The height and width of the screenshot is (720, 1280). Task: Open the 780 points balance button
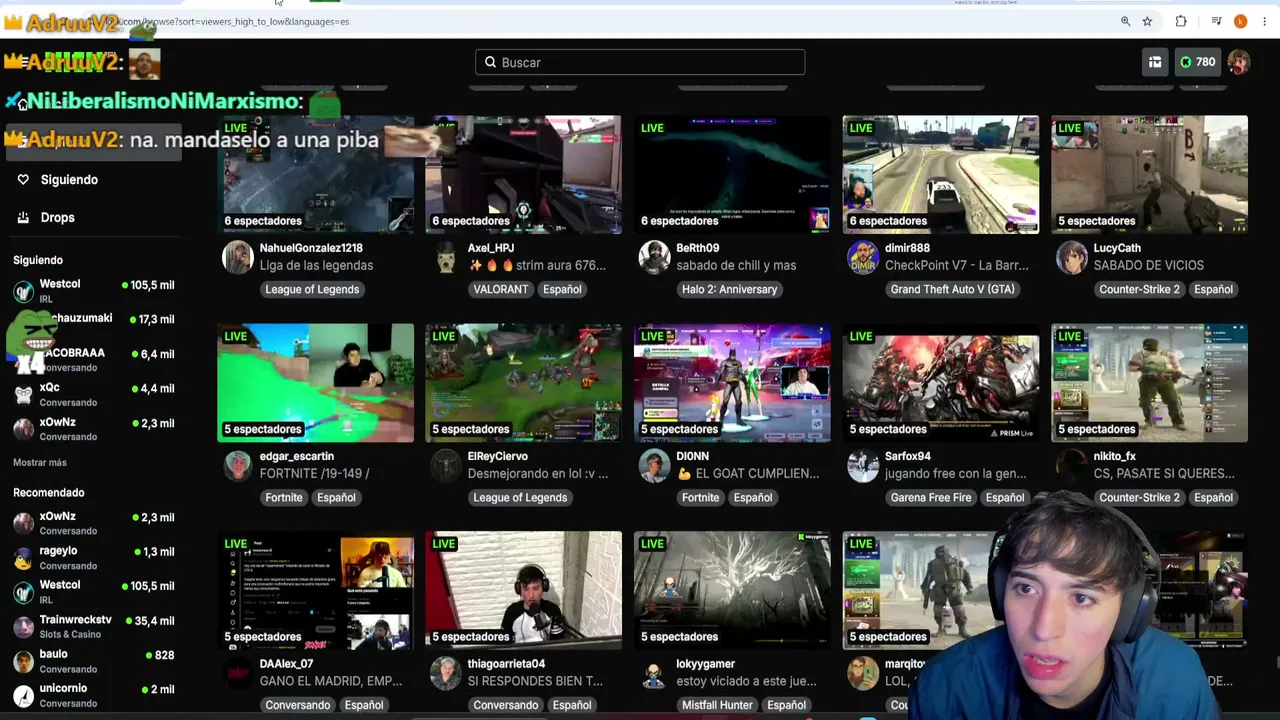coord(1196,62)
